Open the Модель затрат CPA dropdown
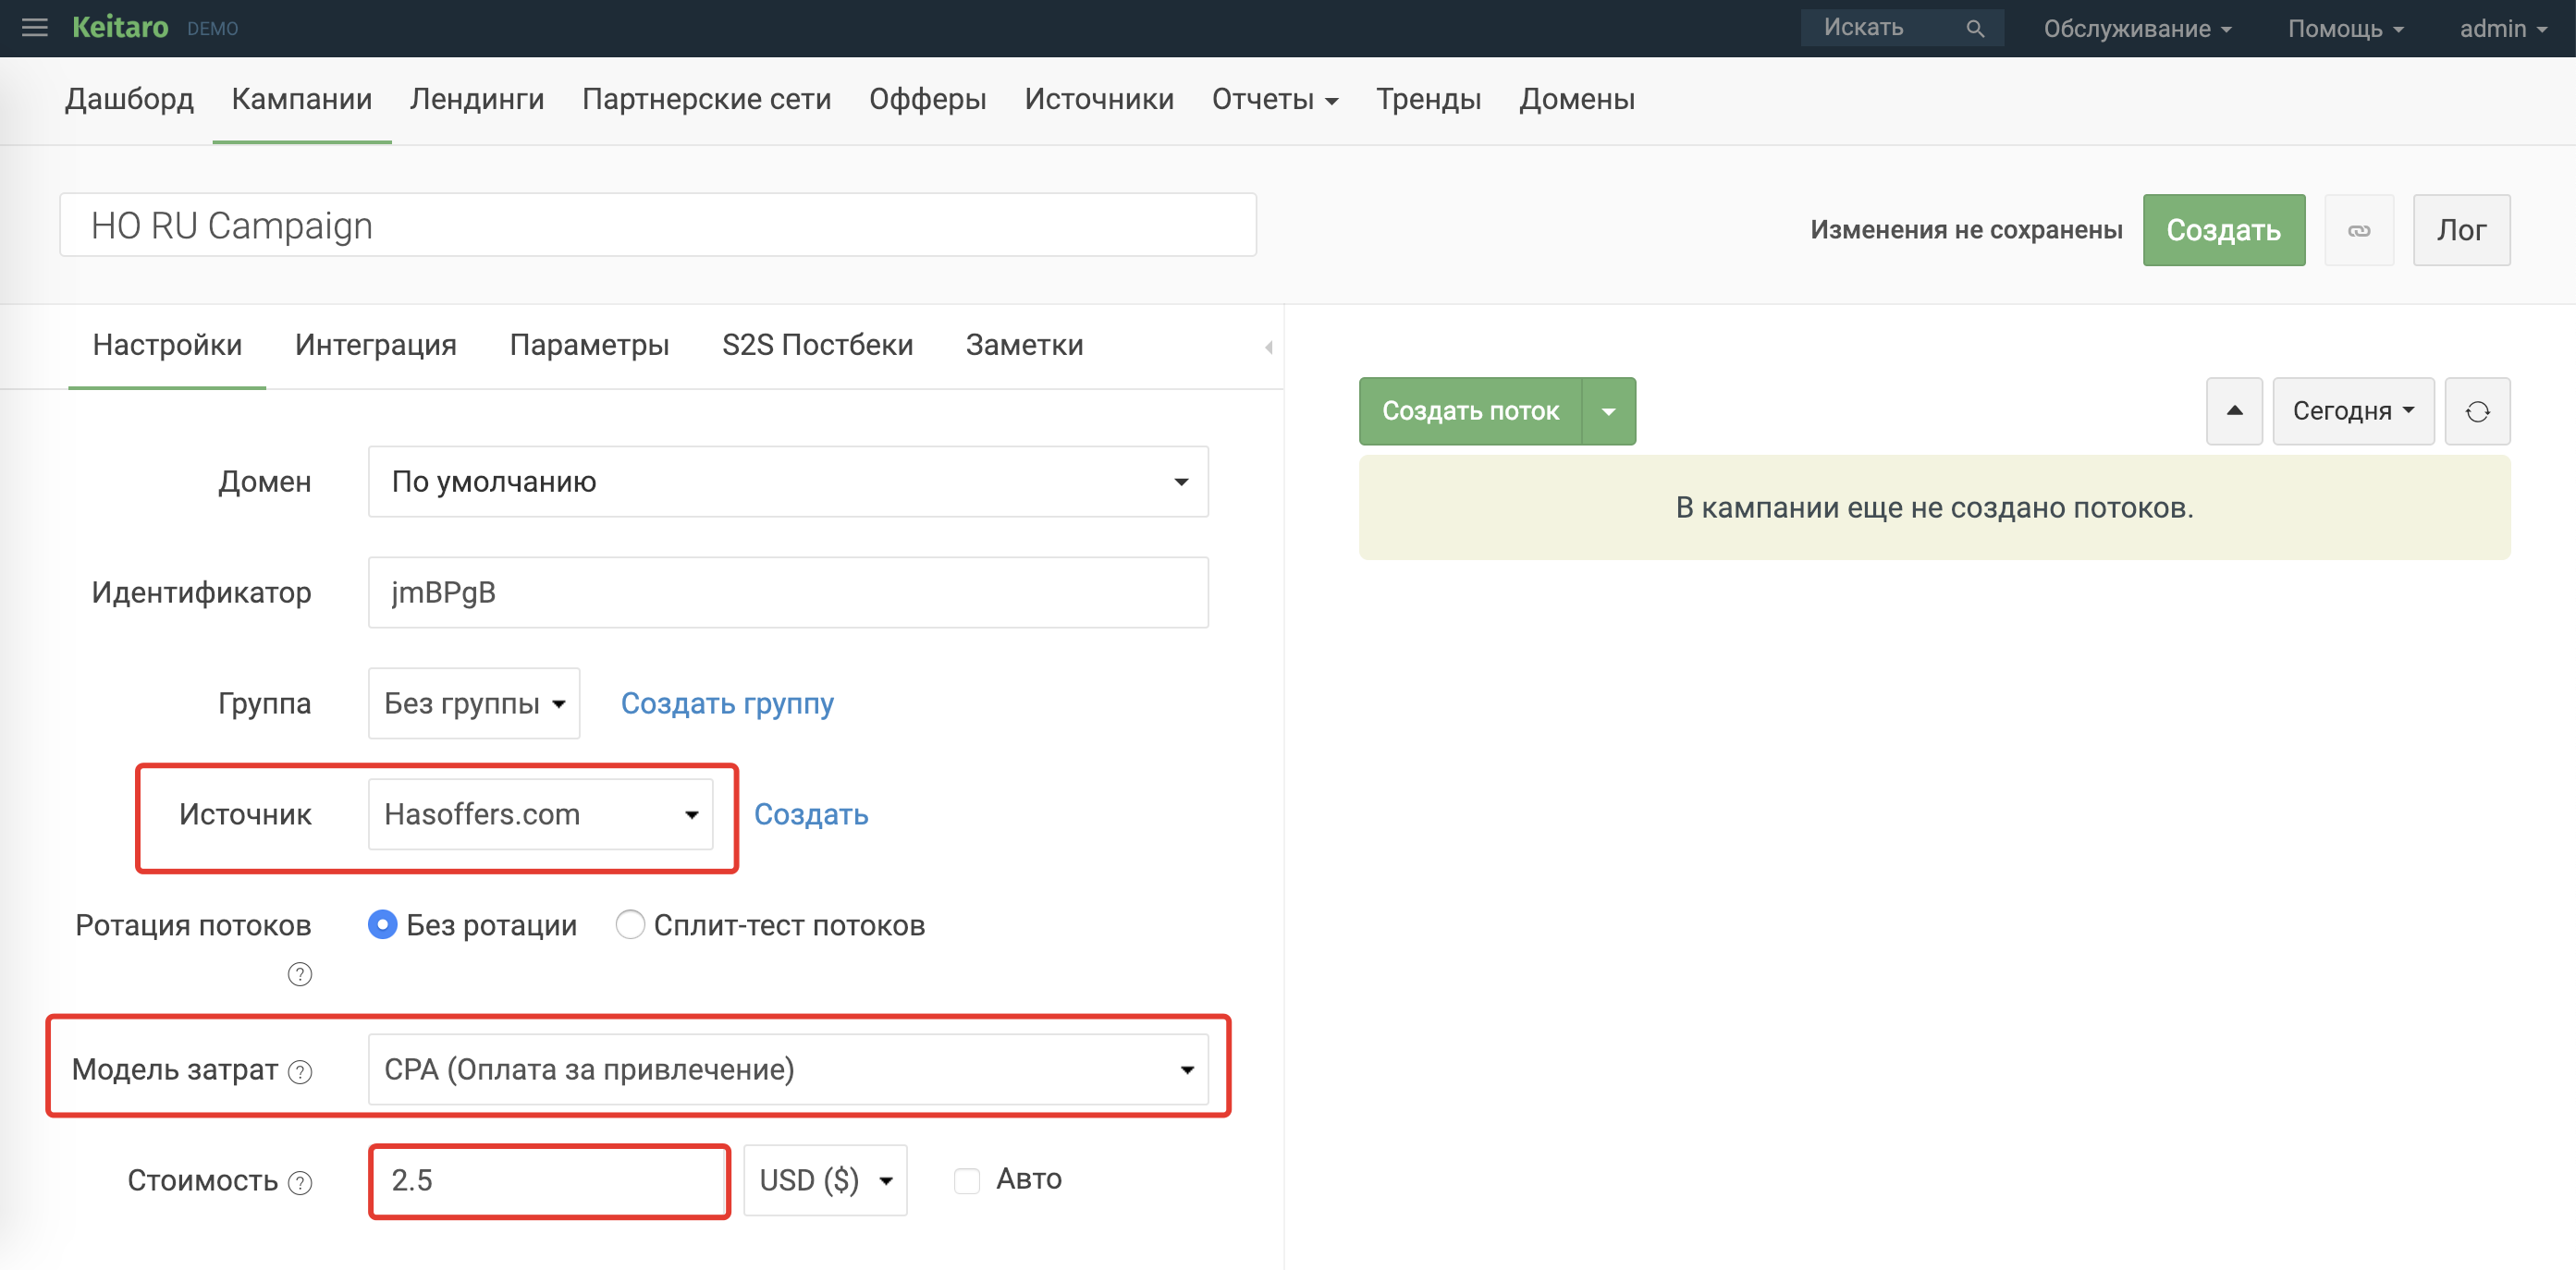 coord(788,1069)
